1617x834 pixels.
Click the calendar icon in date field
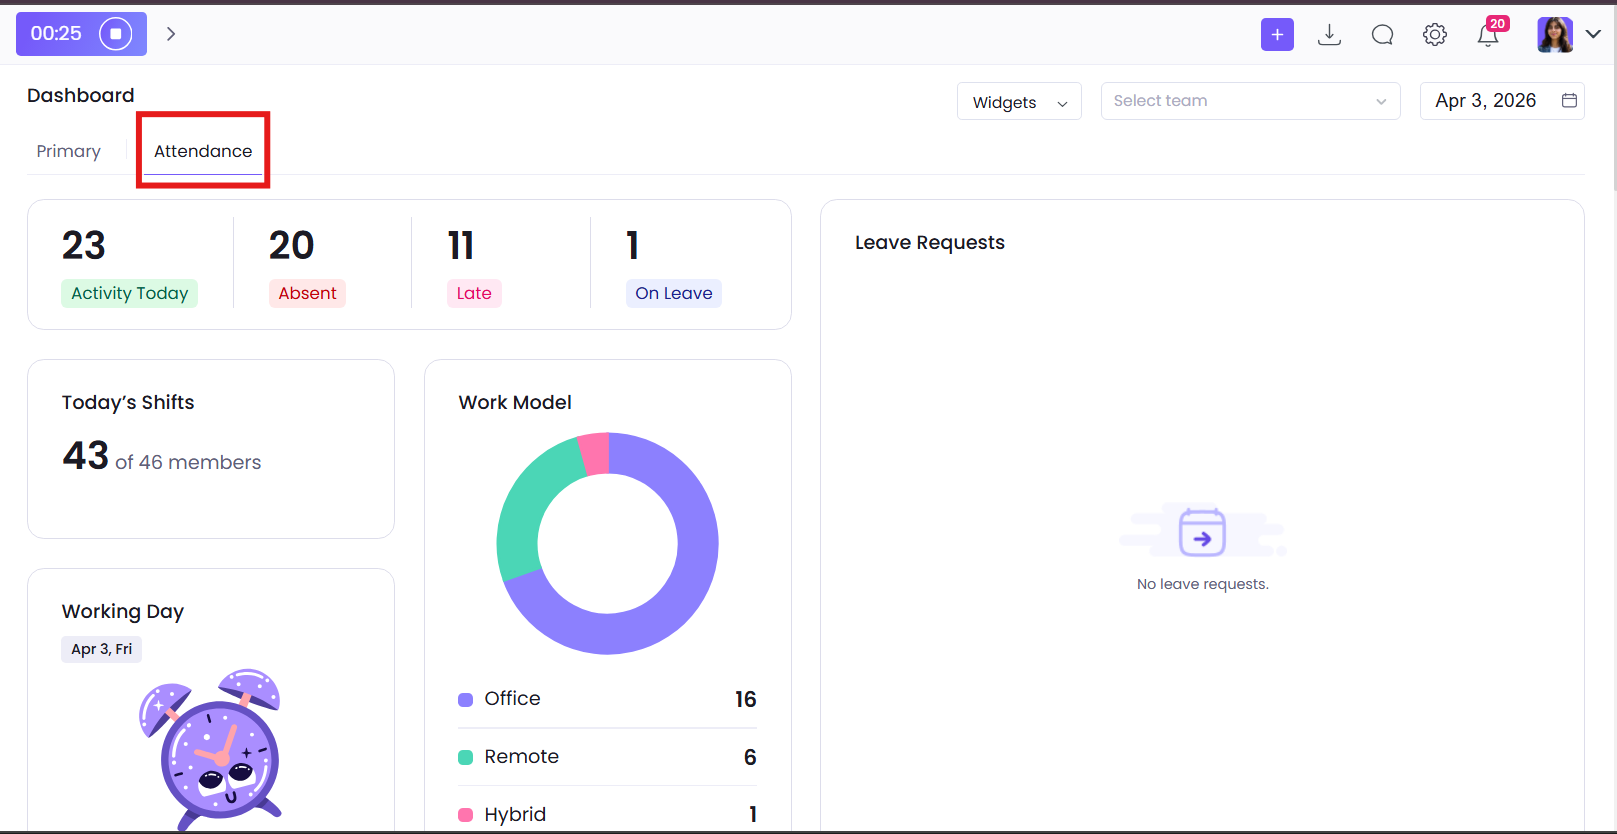(x=1569, y=101)
